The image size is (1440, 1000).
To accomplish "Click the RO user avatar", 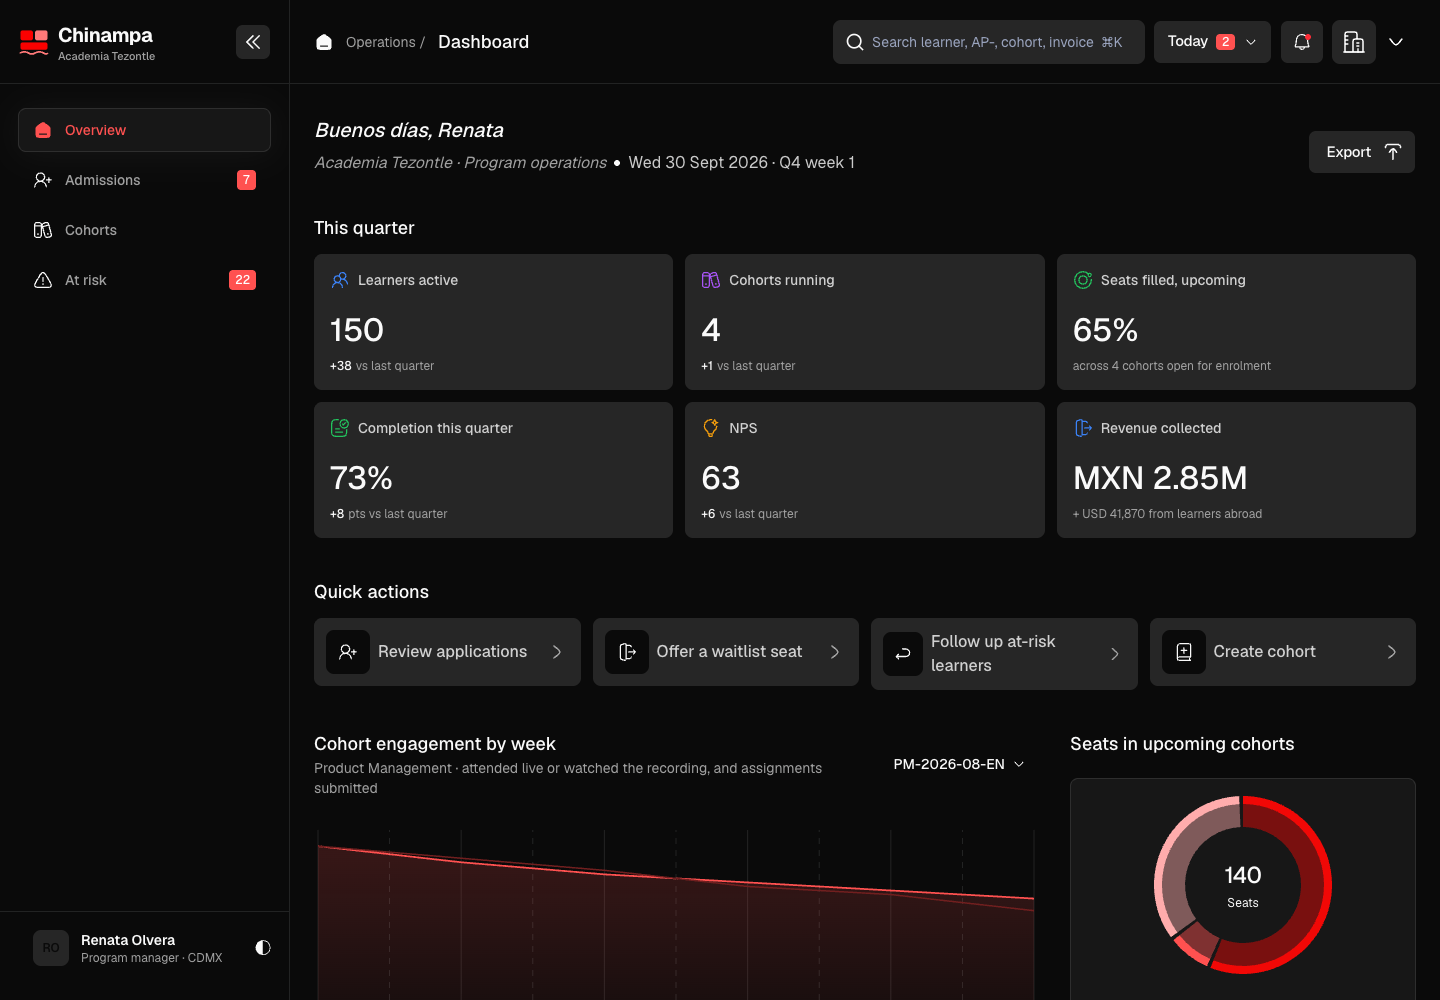I will click(x=51, y=948).
